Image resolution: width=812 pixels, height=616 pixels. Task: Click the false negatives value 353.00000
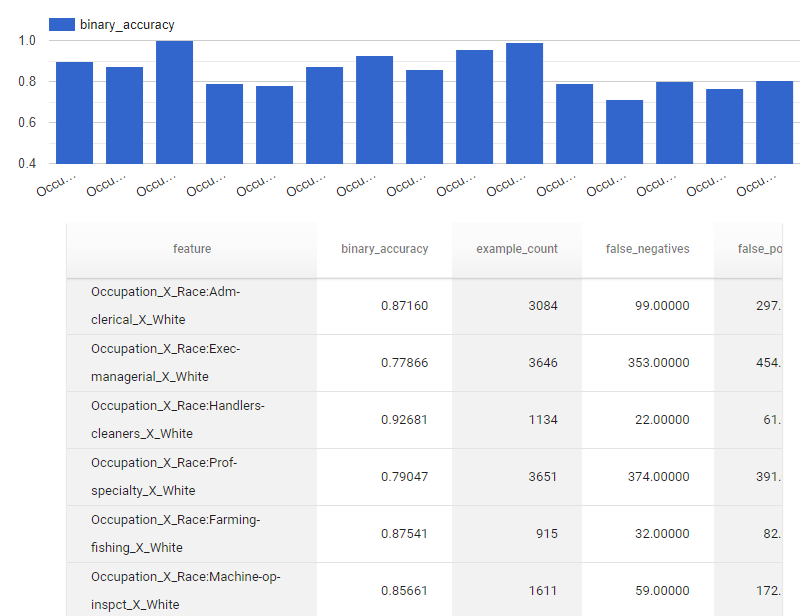click(659, 363)
